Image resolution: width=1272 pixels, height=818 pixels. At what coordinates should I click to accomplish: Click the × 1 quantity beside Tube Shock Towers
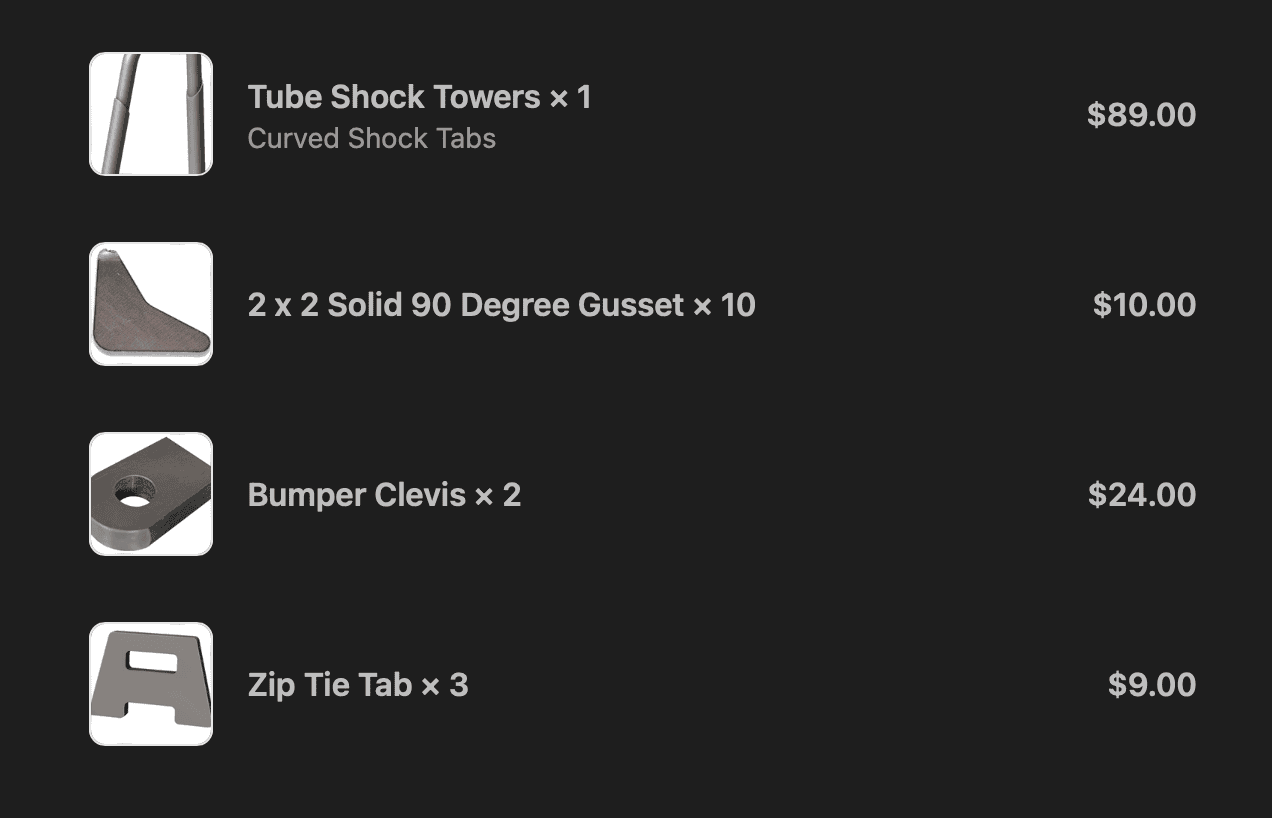pyautogui.click(x=570, y=97)
